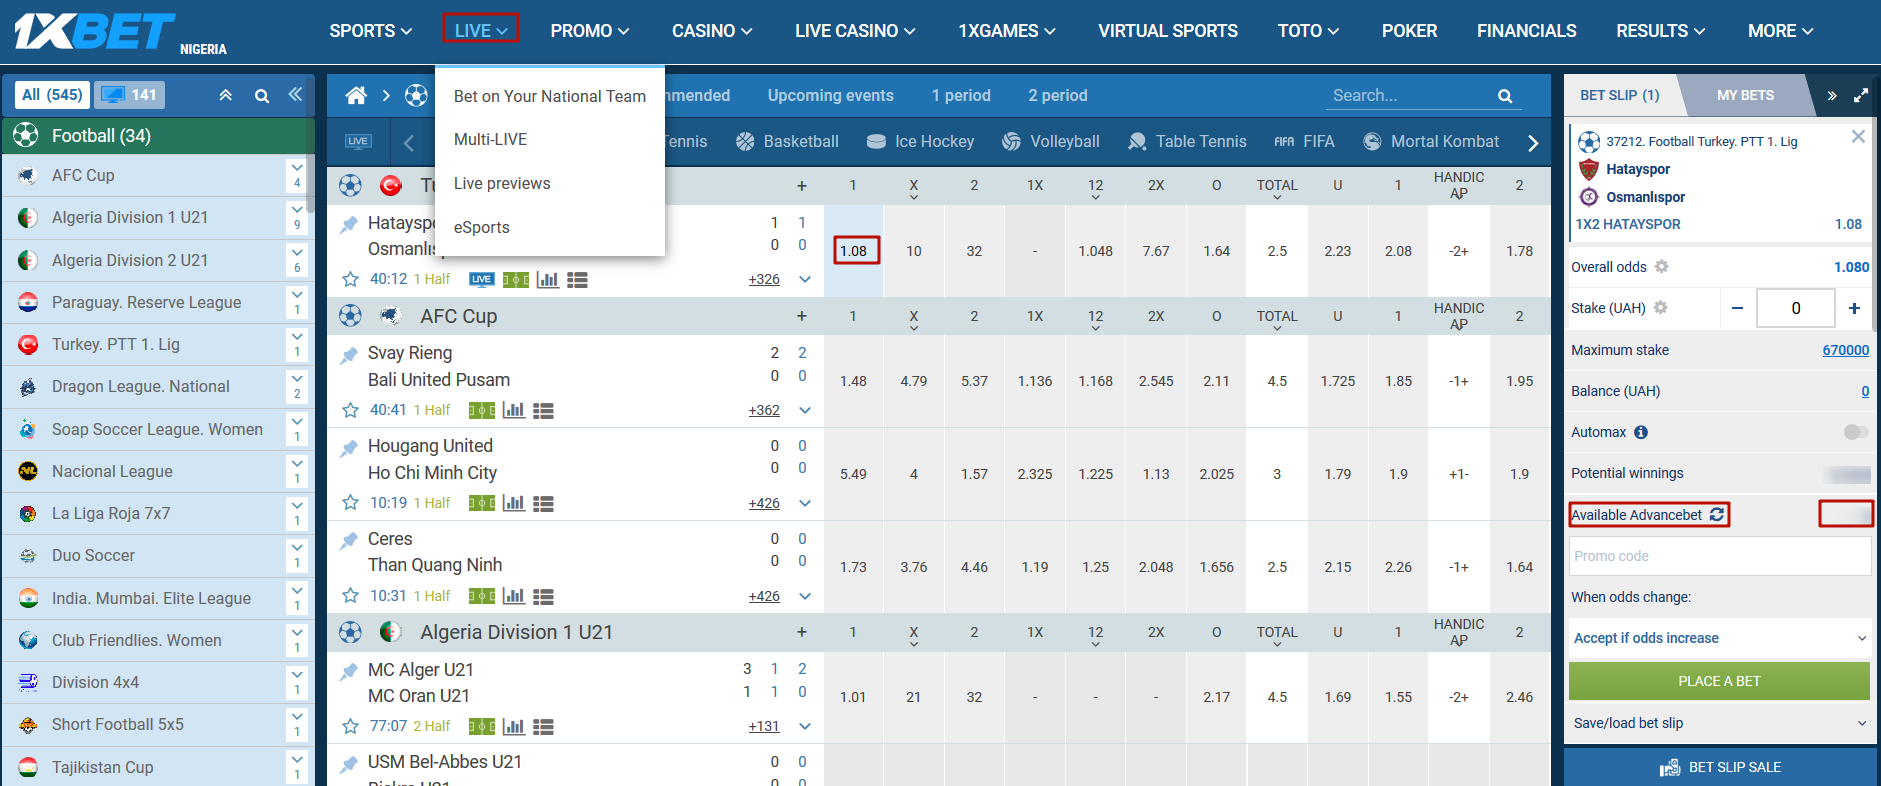Viewport: 1881px width, 786px height.
Task: Collapse bet slip with double right arrows
Action: (1832, 96)
